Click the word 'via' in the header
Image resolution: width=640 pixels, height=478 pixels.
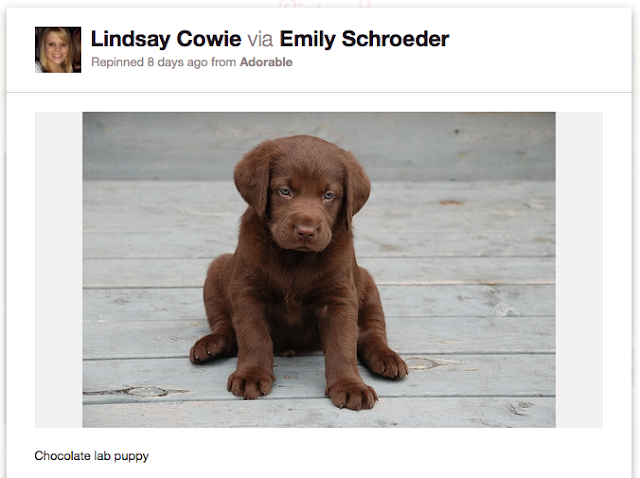click(260, 40)
